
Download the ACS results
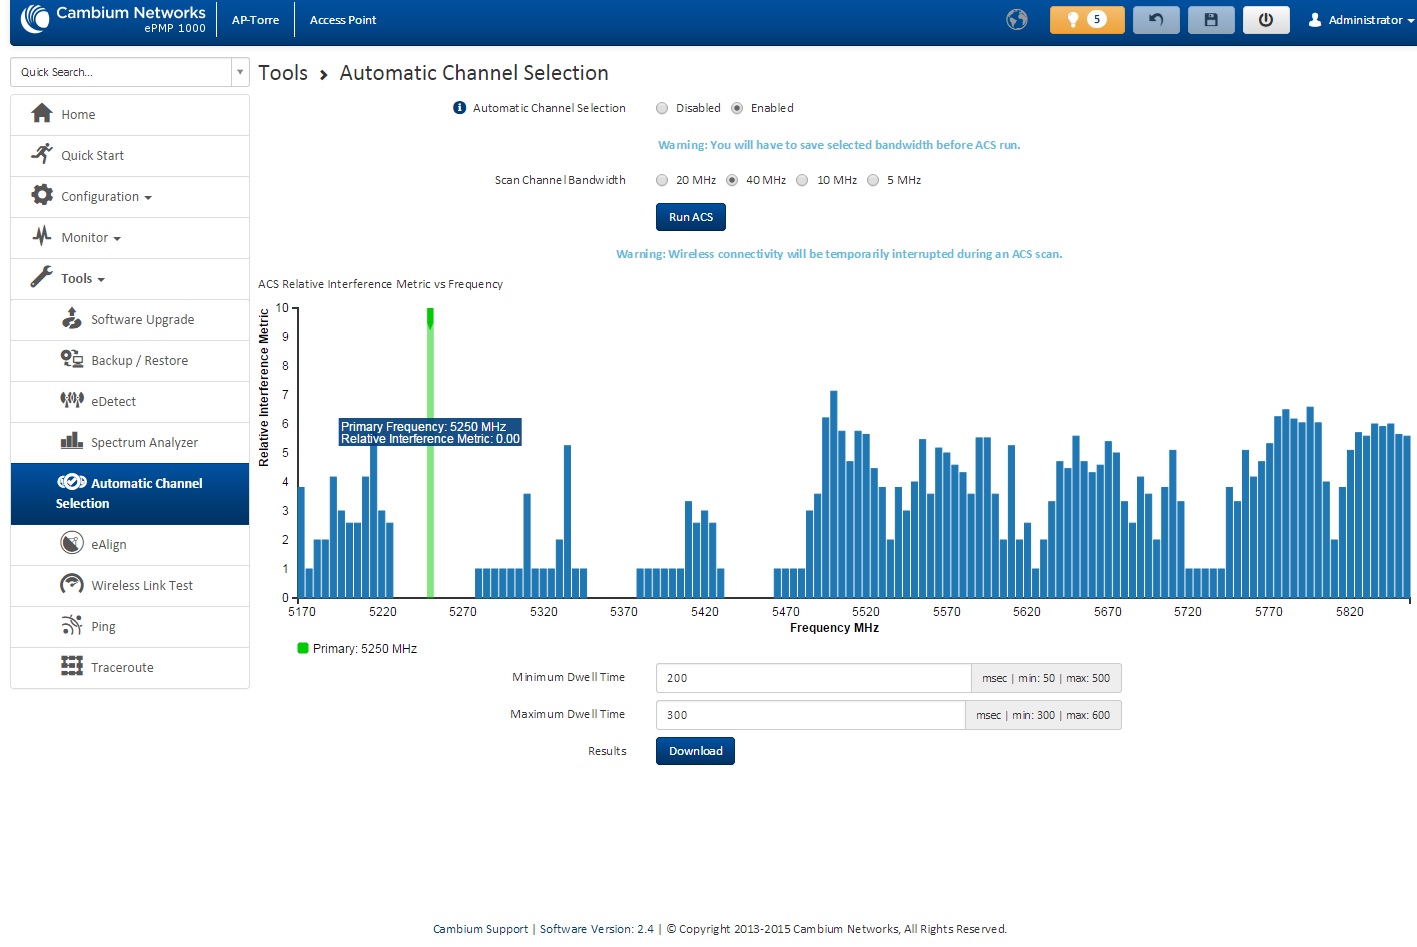click(x=695, y=751)
